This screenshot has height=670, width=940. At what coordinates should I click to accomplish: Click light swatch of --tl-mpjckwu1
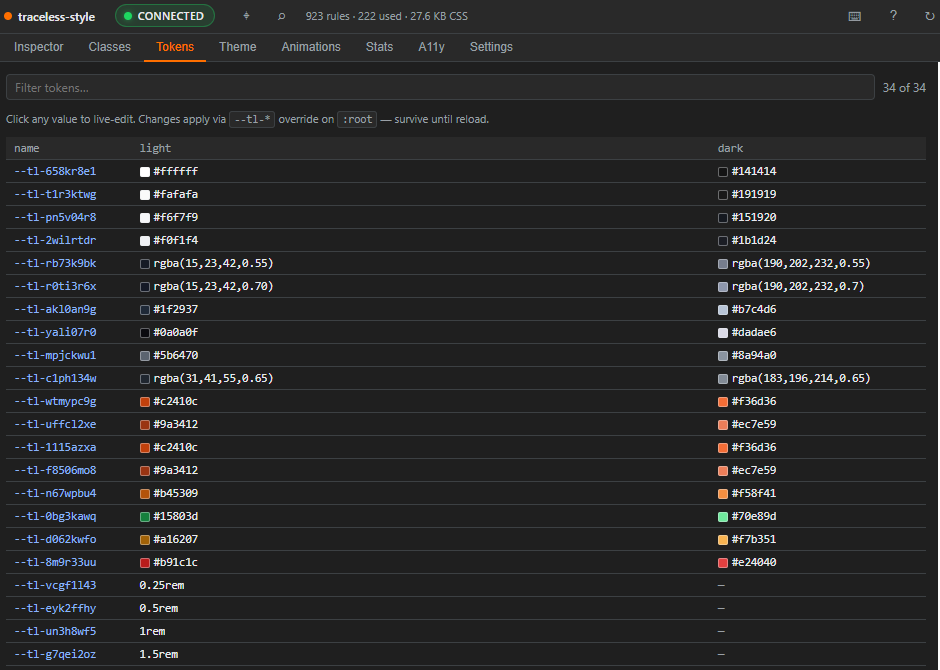click(x=144, y=356)
